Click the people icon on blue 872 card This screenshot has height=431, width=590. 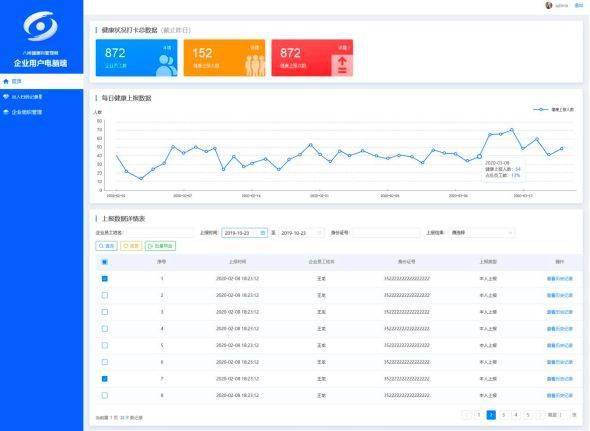click(166, 65)
